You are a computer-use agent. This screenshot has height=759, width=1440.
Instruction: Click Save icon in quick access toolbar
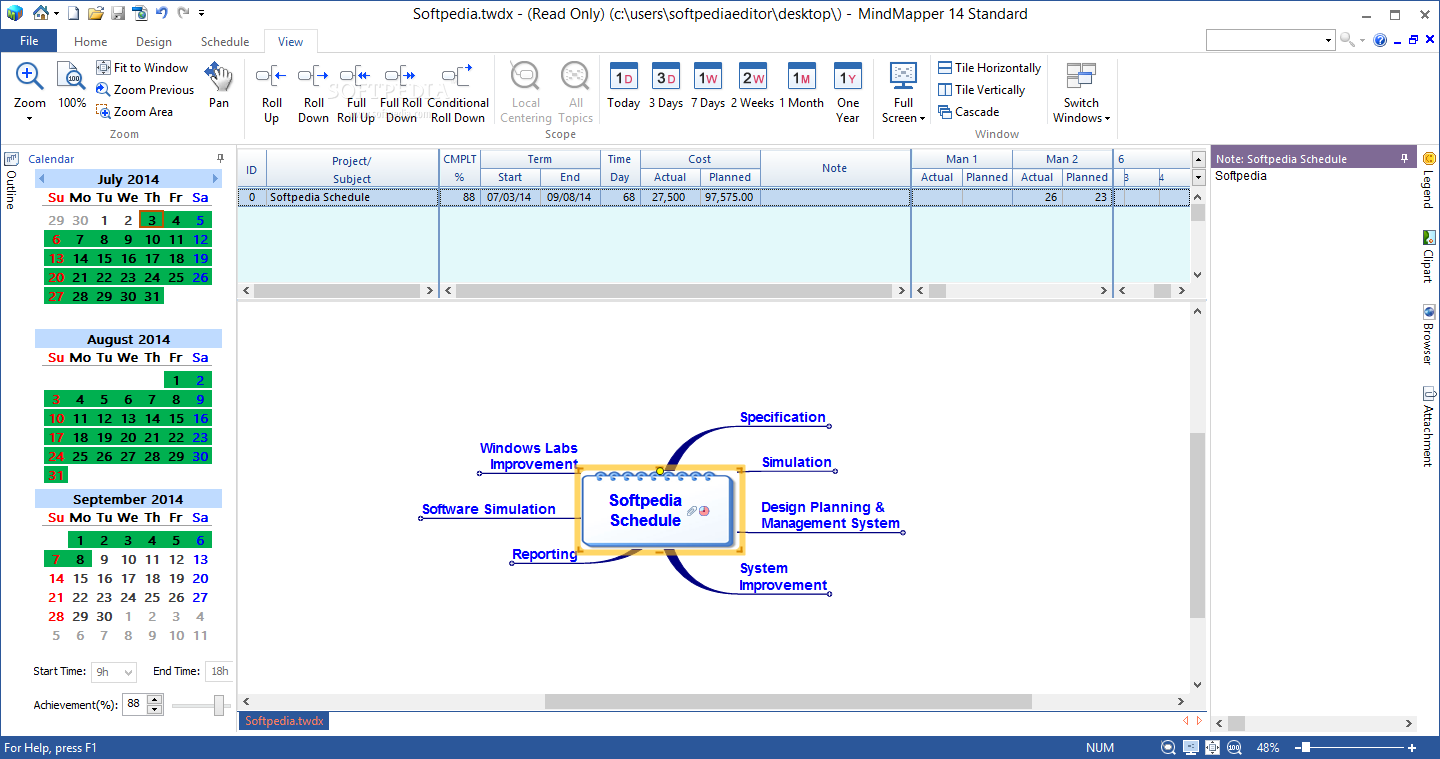point(118,13)
